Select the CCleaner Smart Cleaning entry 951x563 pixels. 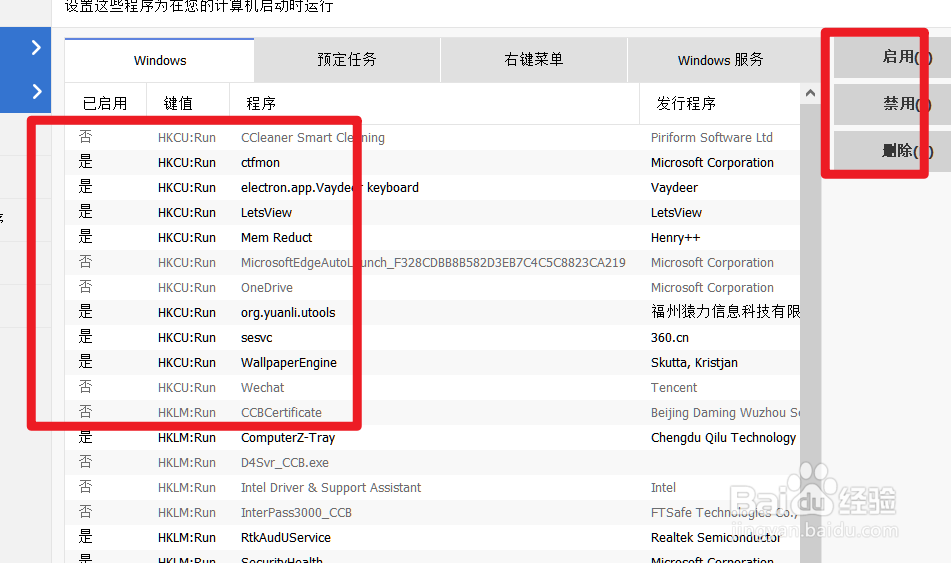[x=312, y=138]
